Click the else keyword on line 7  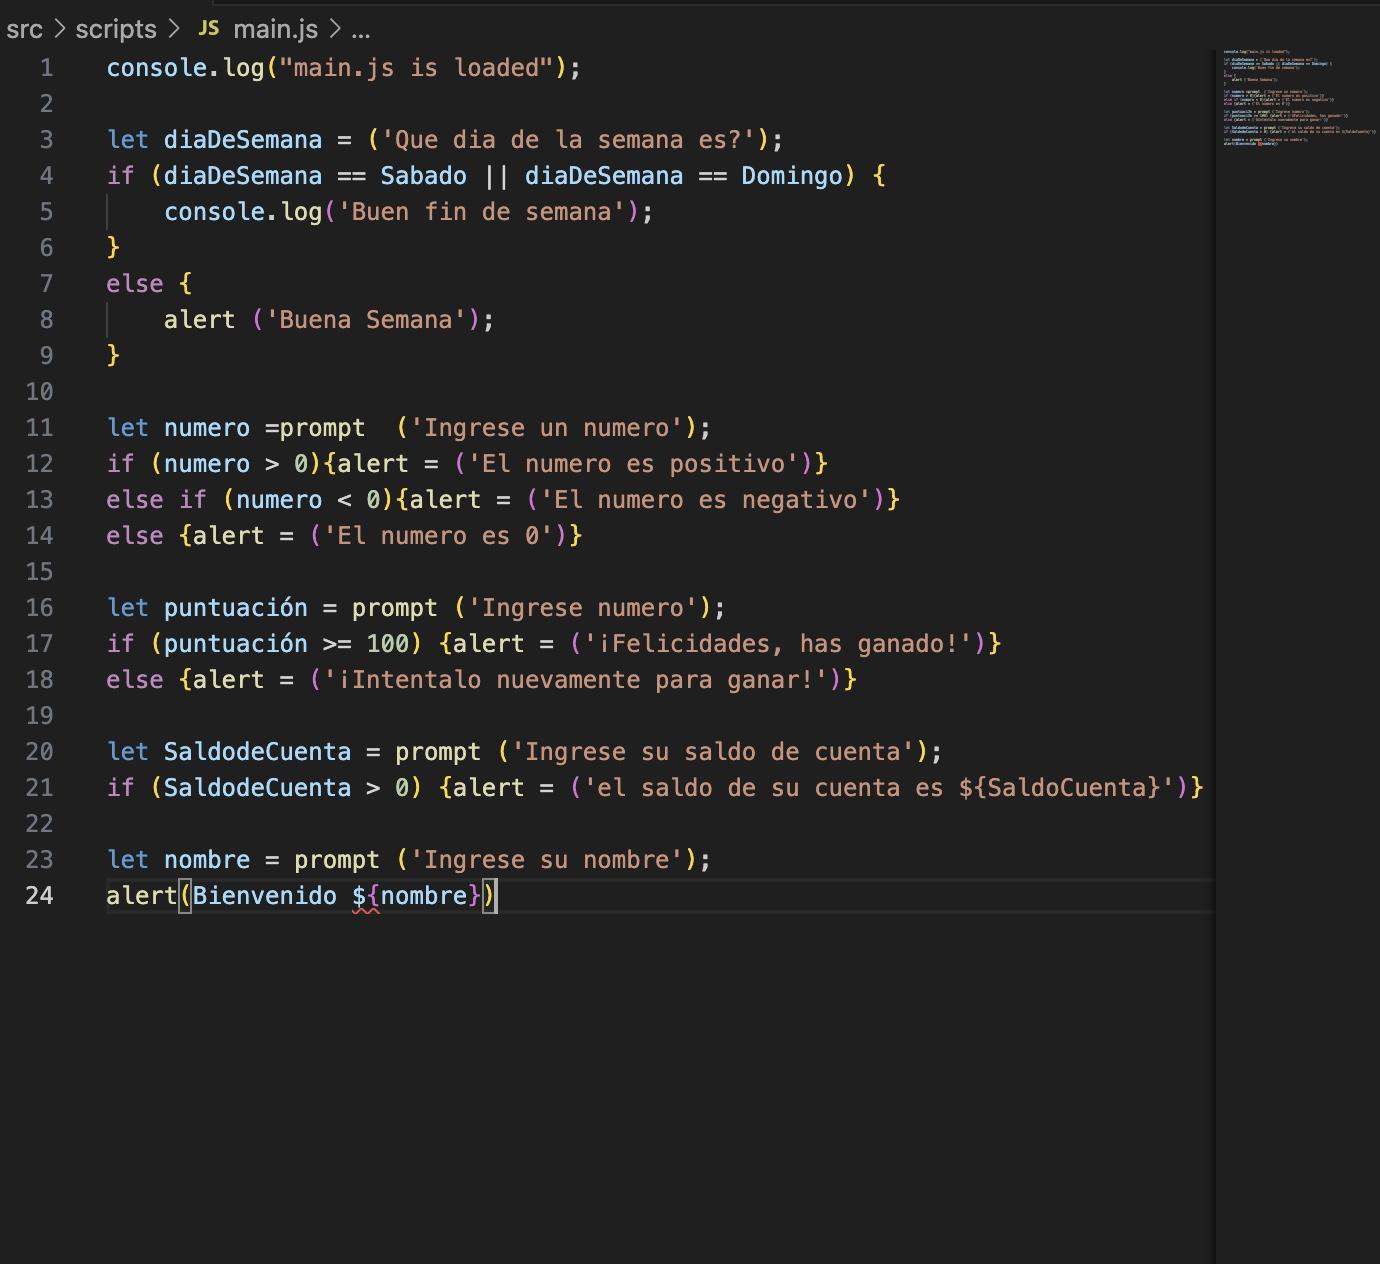tap(135, 284)
